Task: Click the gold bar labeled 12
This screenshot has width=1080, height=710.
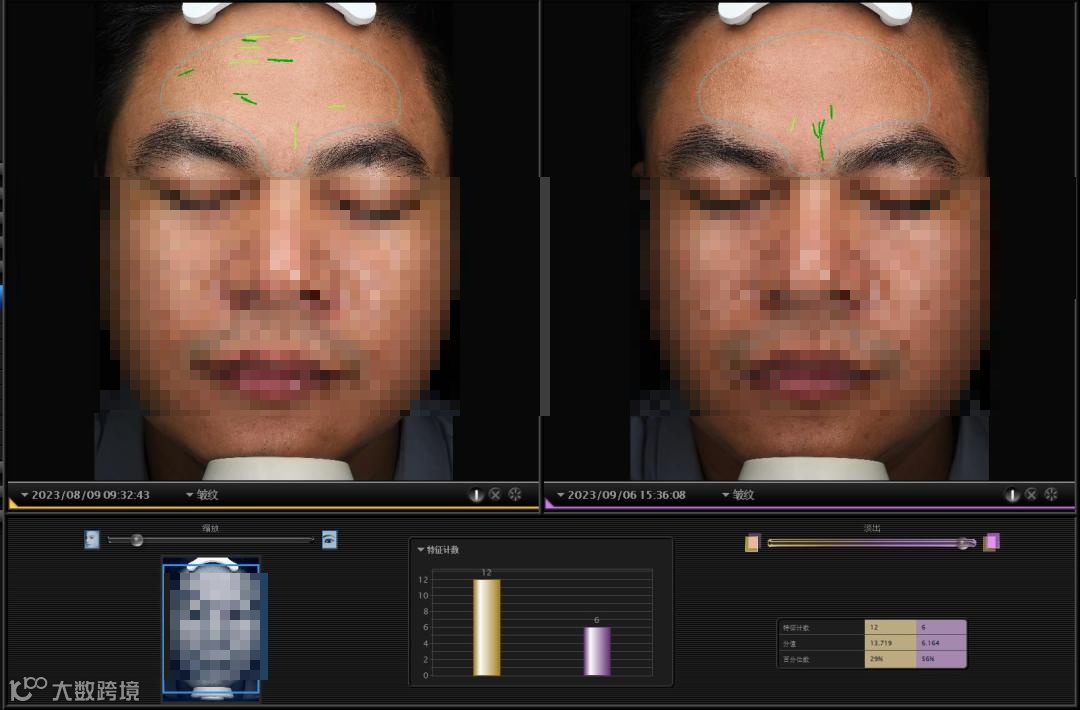Action: click(x=487, y=627)
